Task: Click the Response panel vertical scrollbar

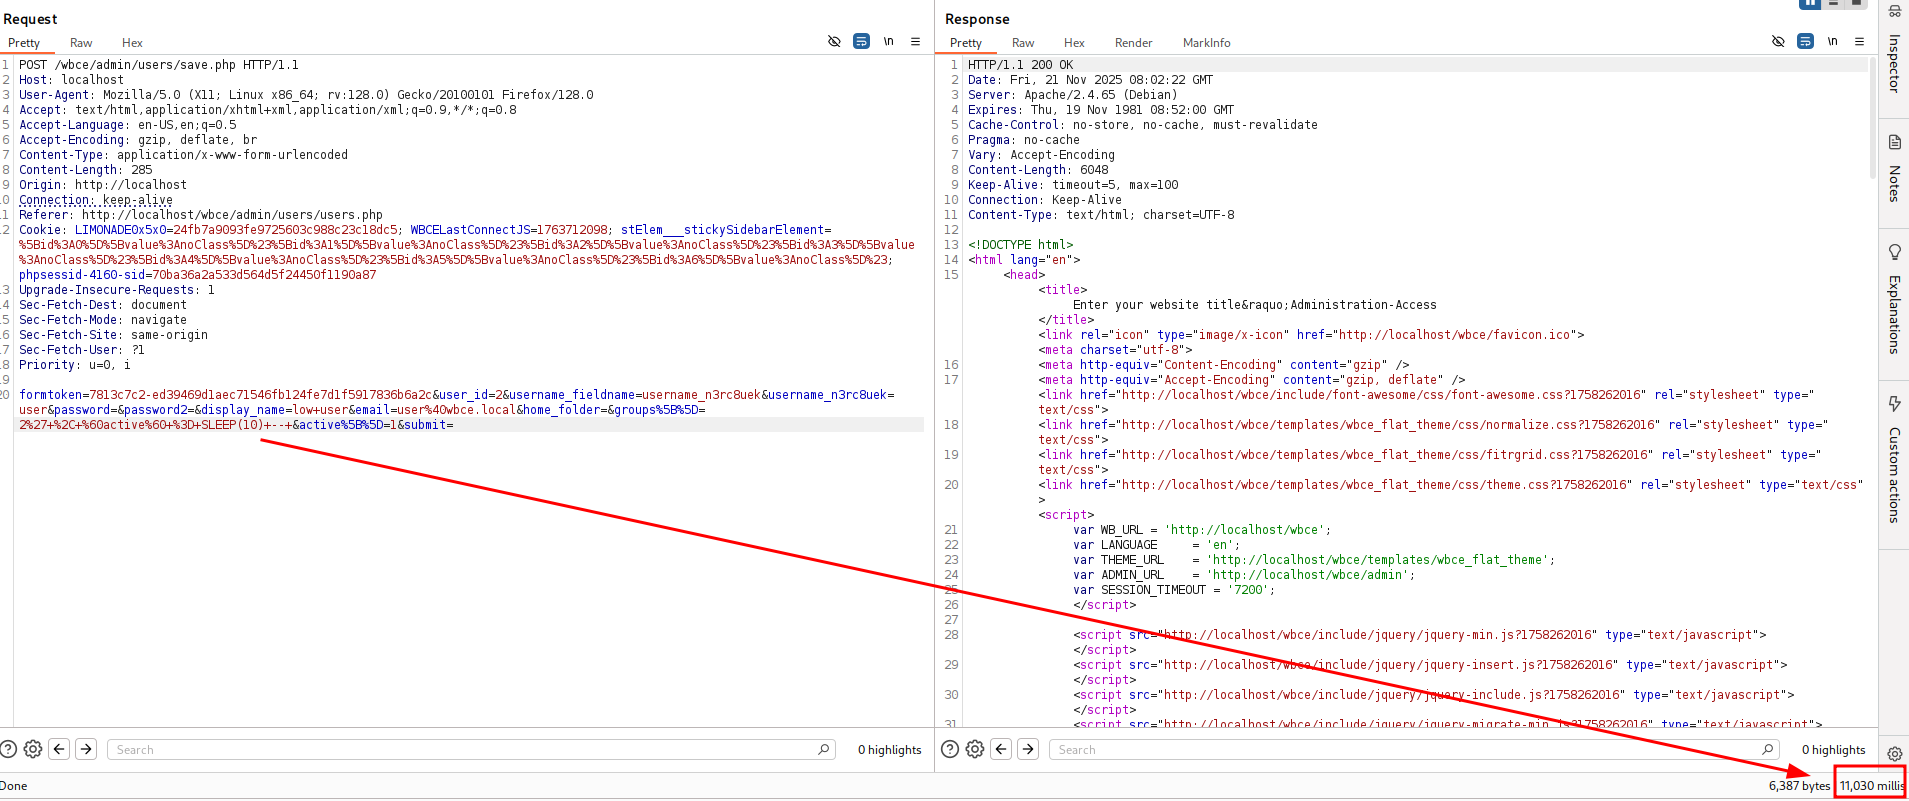Action: [x=1872, y=120]
